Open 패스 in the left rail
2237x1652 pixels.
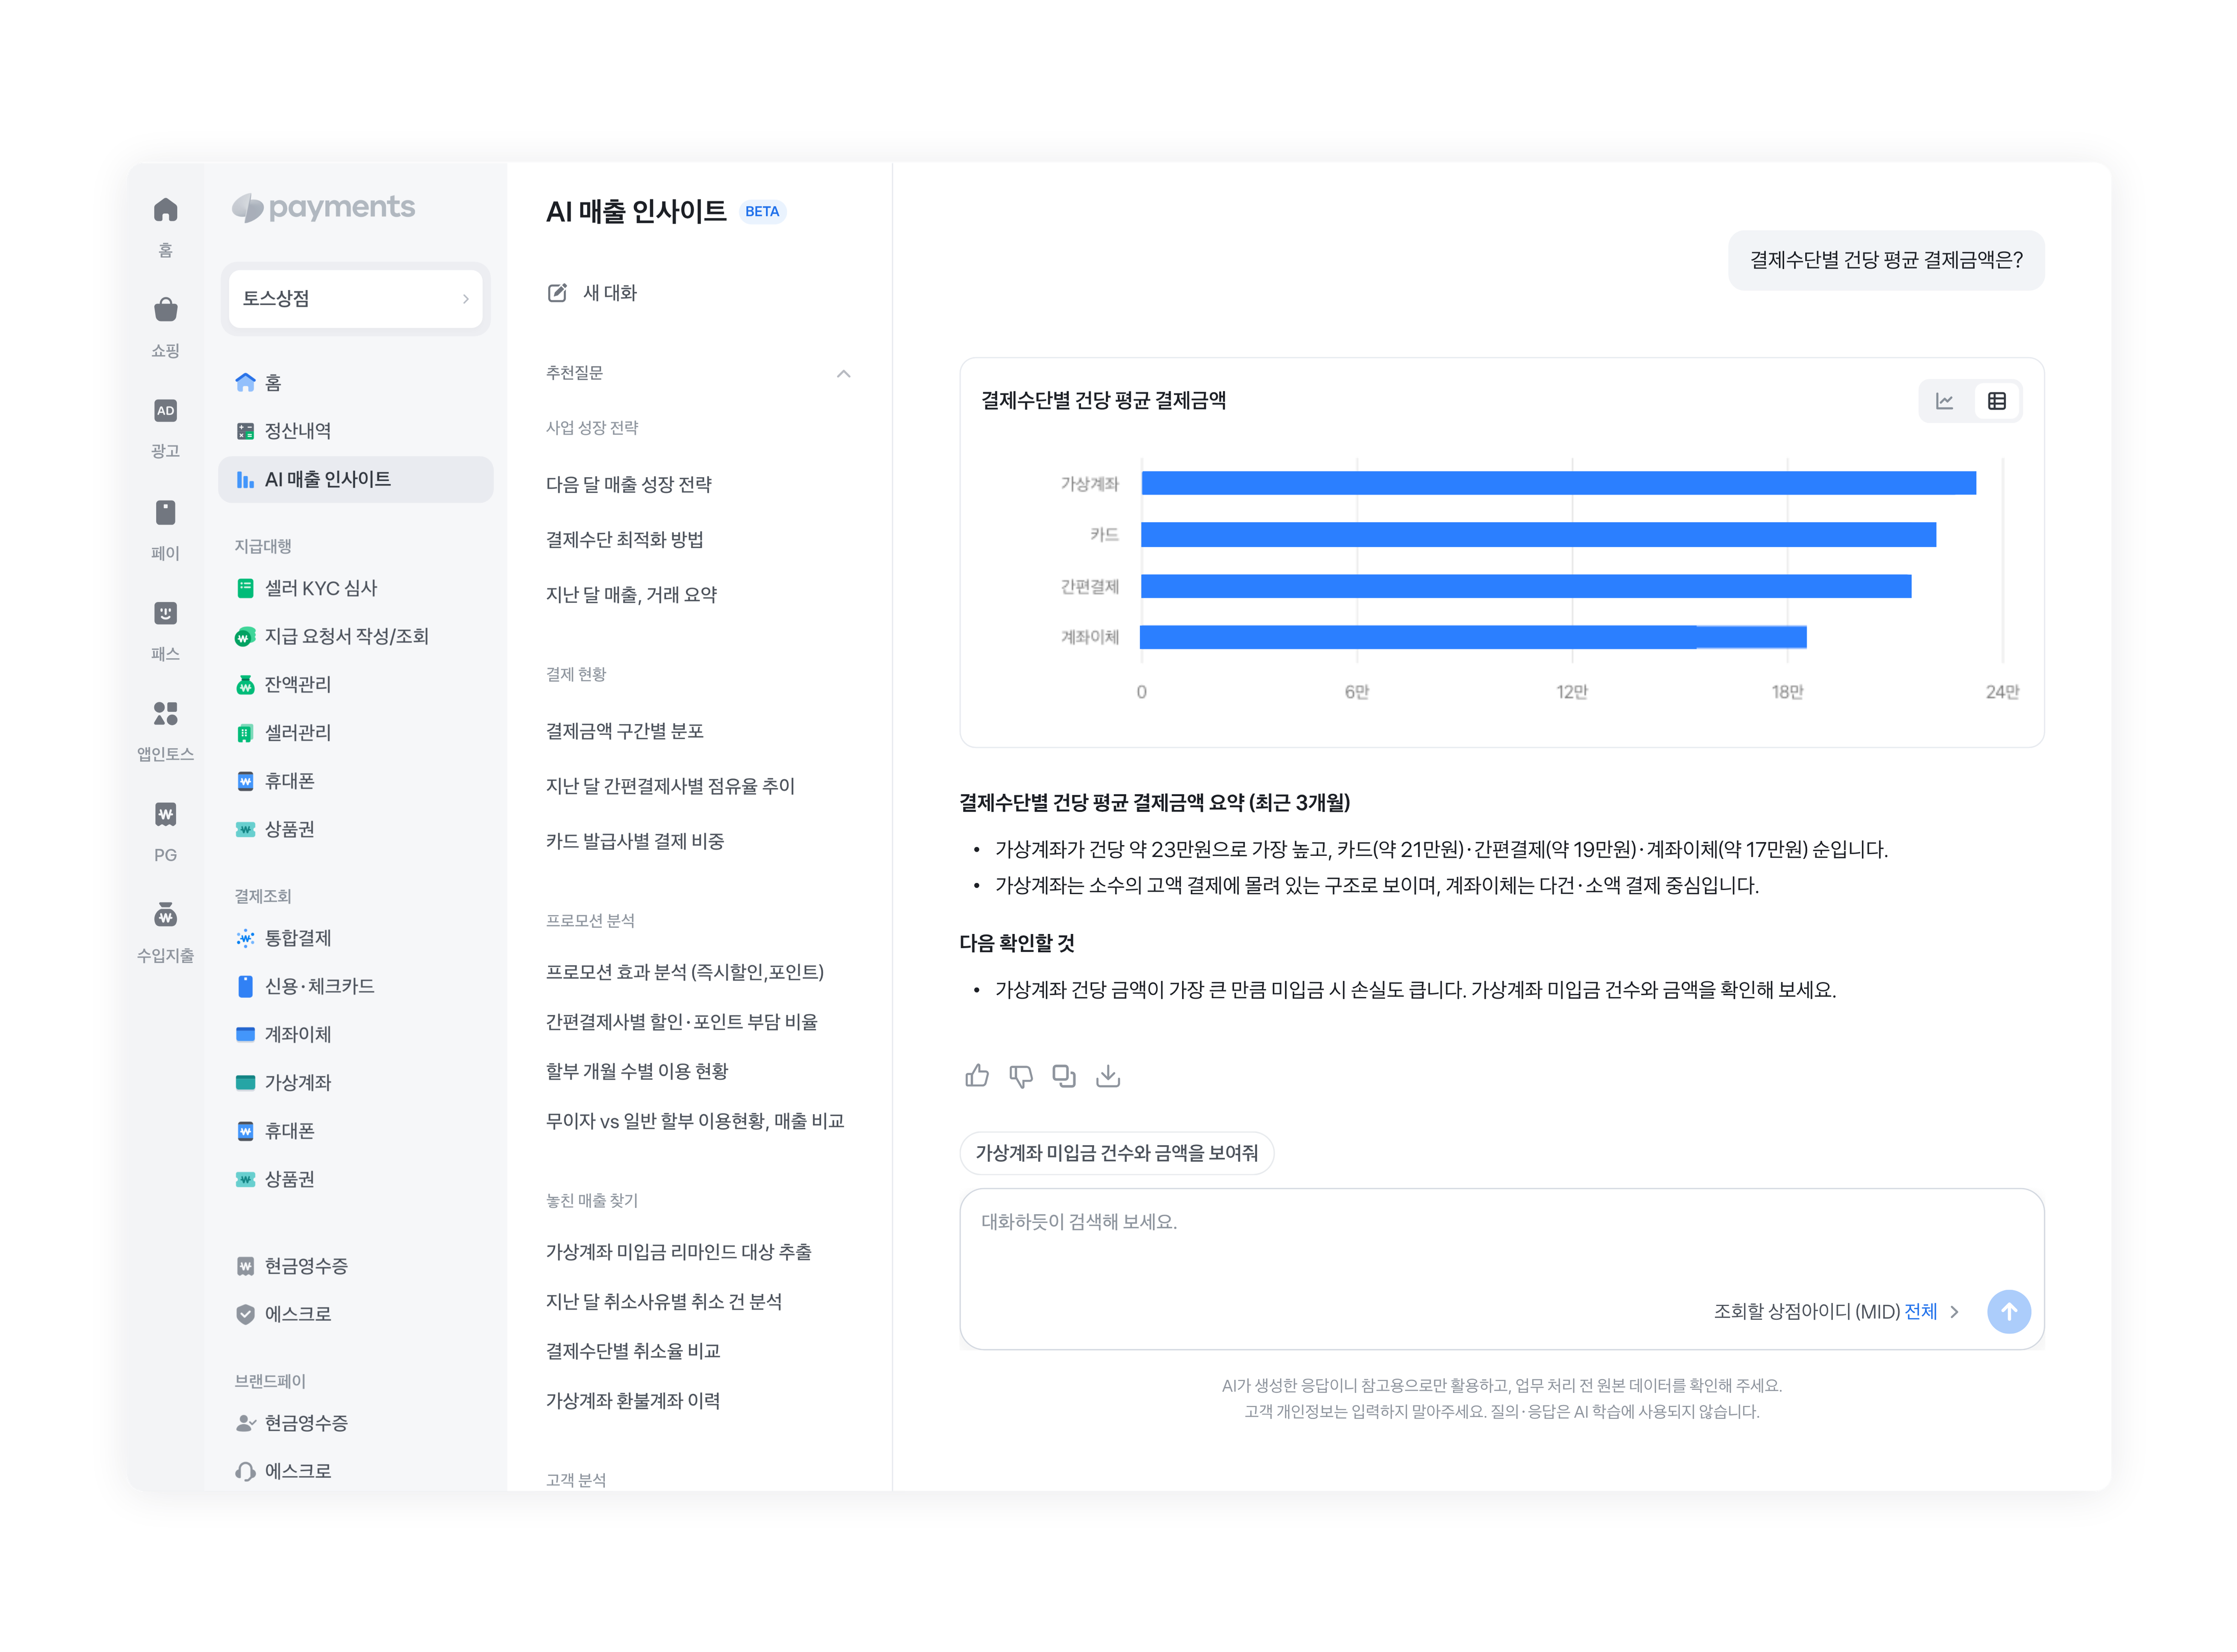click(166, 632)
